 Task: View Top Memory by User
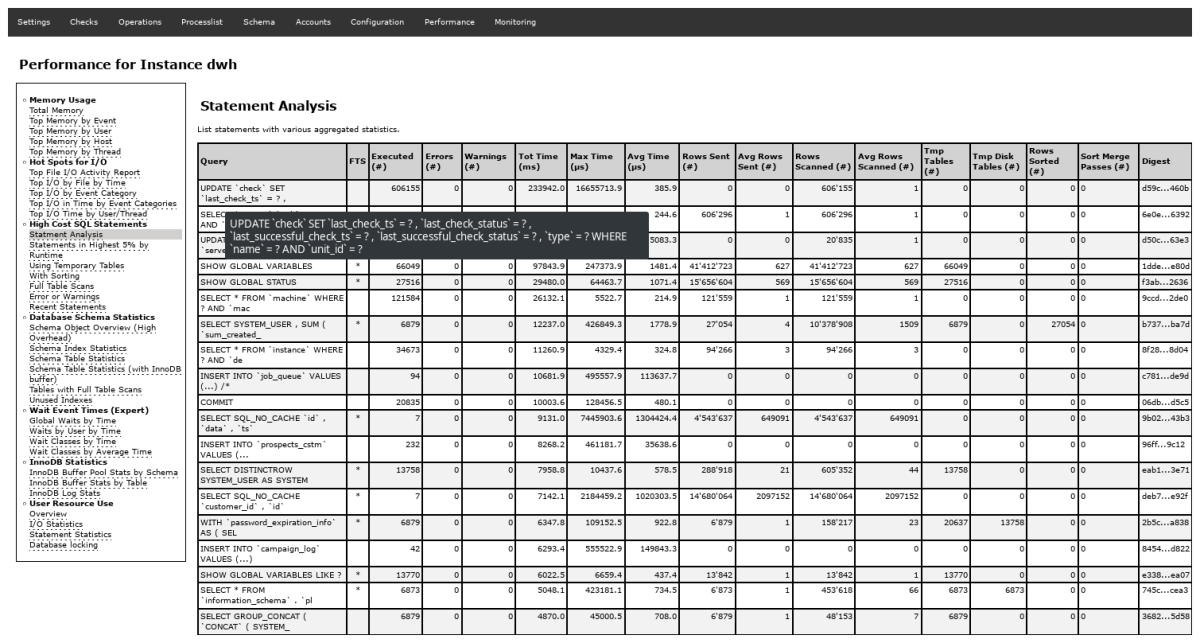71,130
